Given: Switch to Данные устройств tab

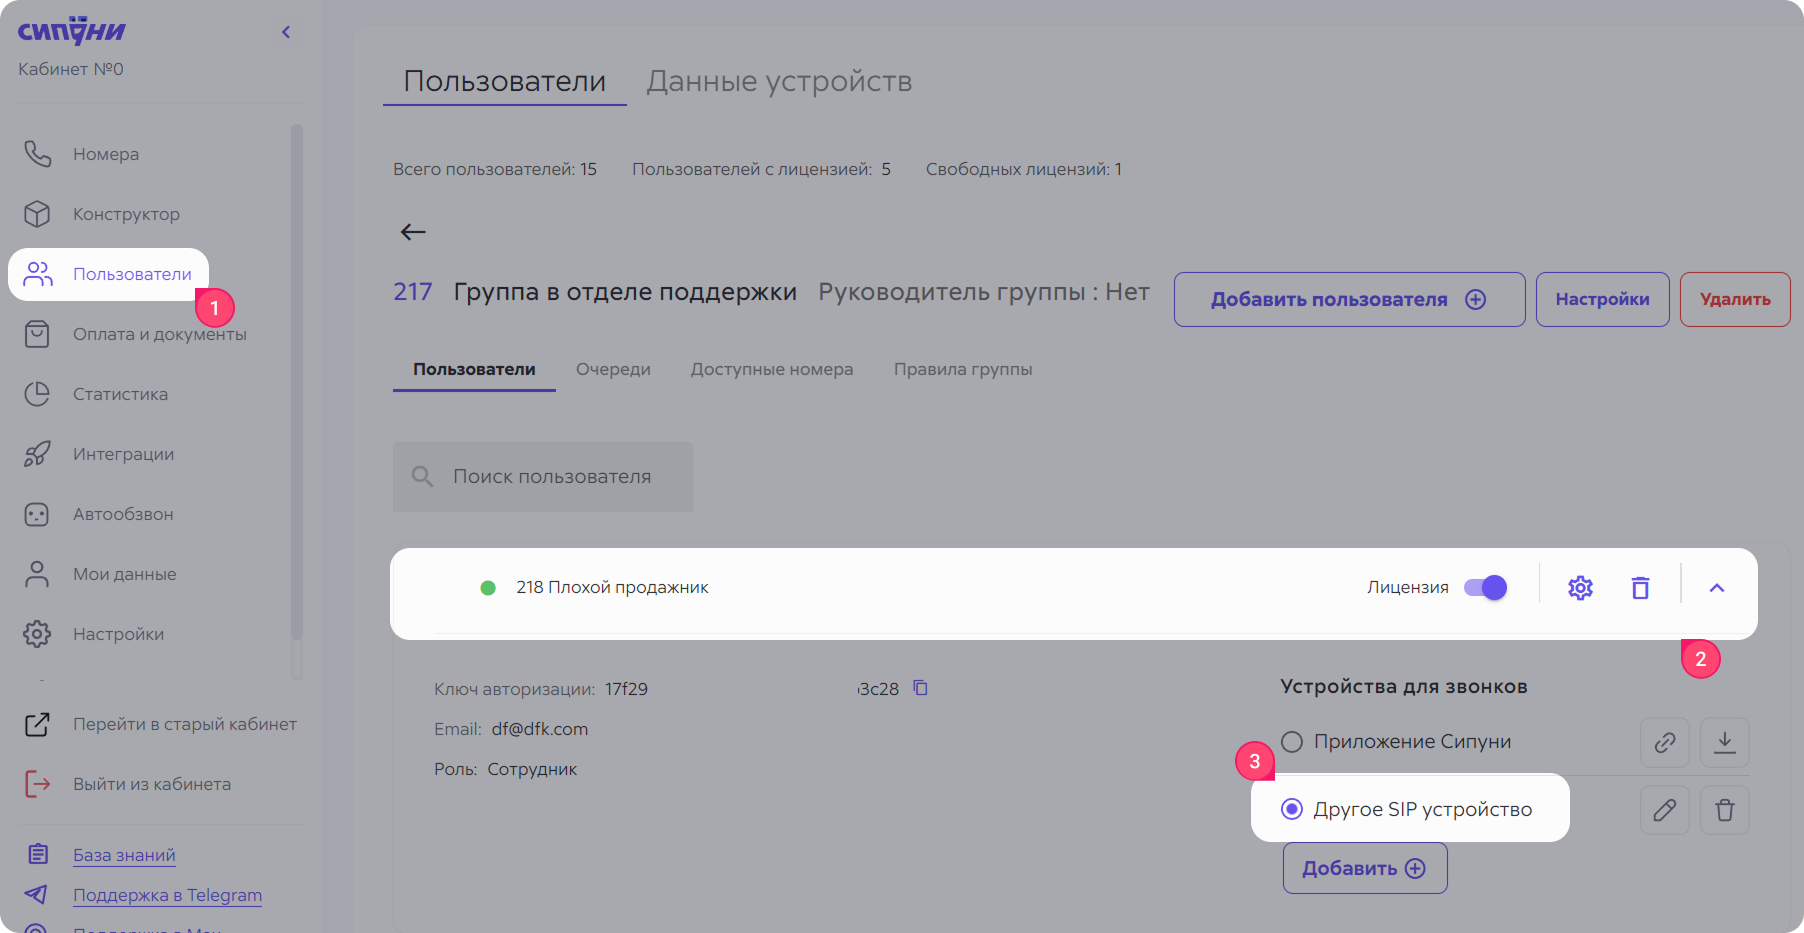Looking at the screenshot, I should point(779,81).
